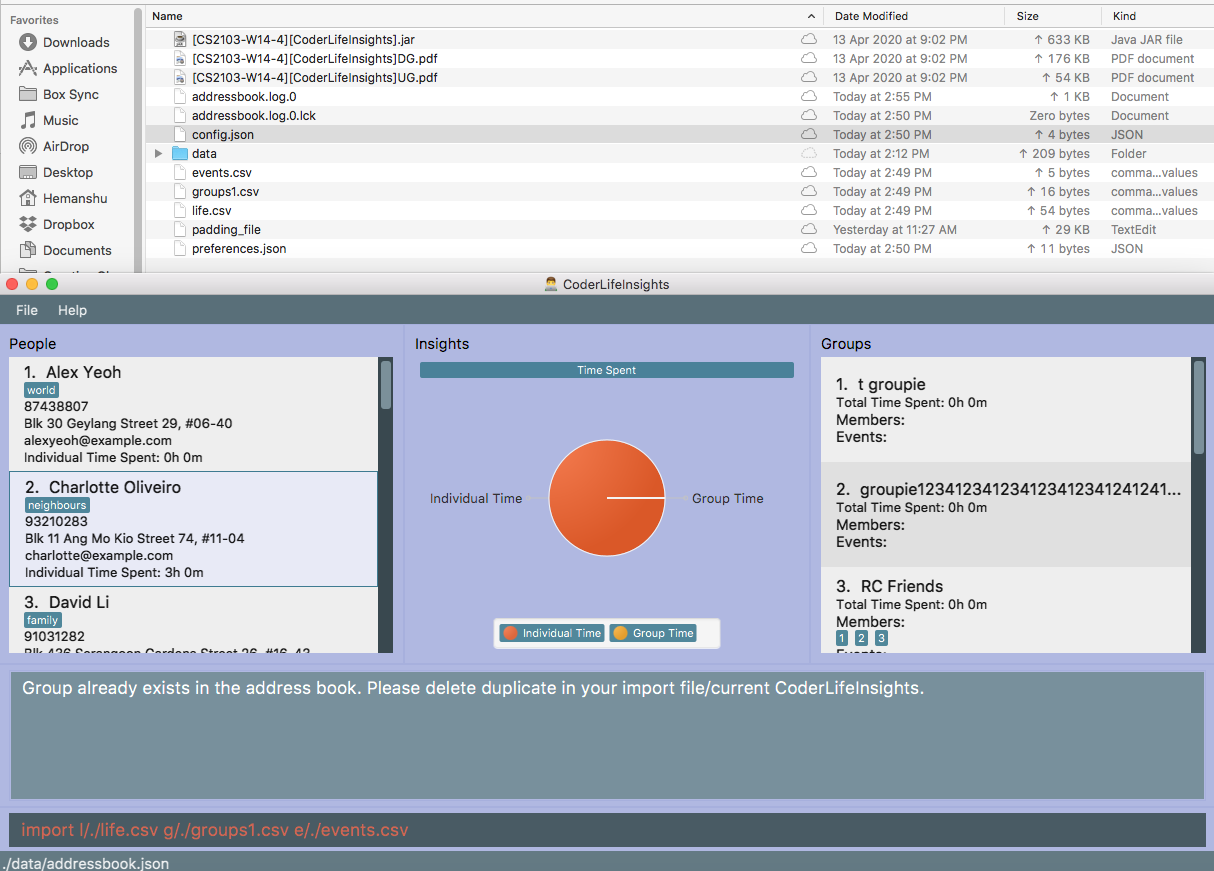Select data folder icon
The width and height of the screenshot is (1214, 871).
180,154
